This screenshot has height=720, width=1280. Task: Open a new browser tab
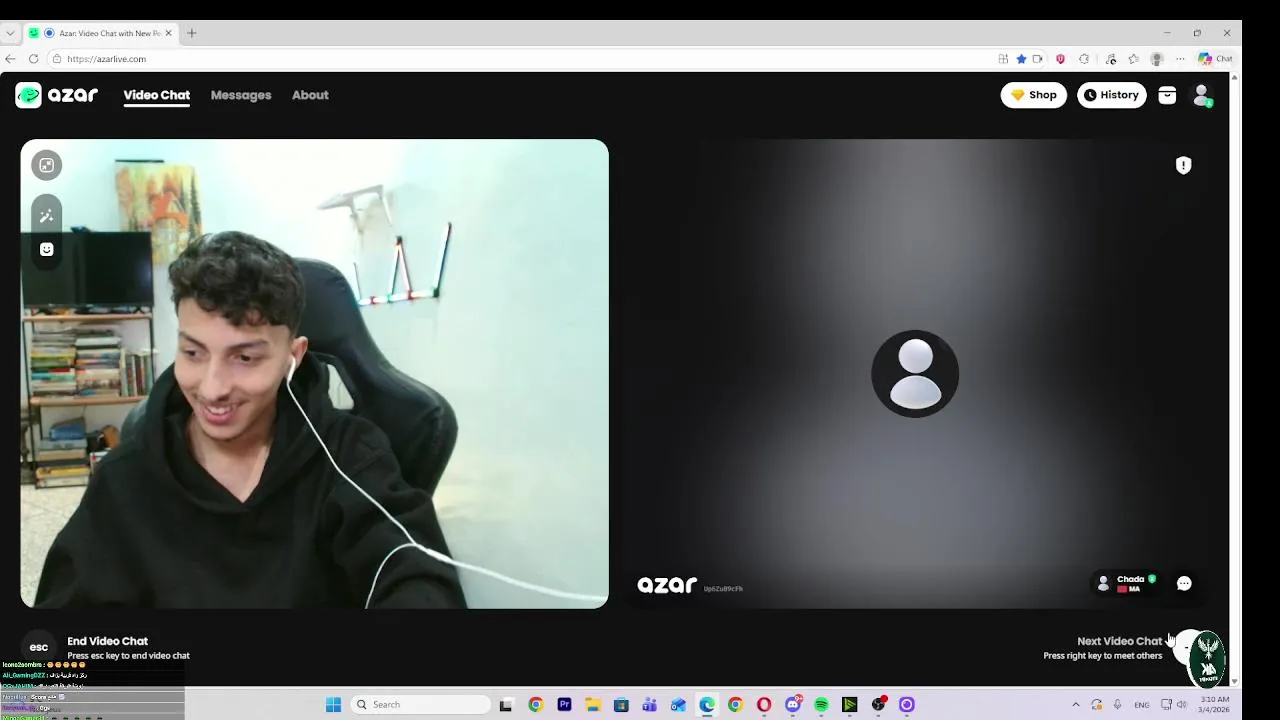click(192, 33)
